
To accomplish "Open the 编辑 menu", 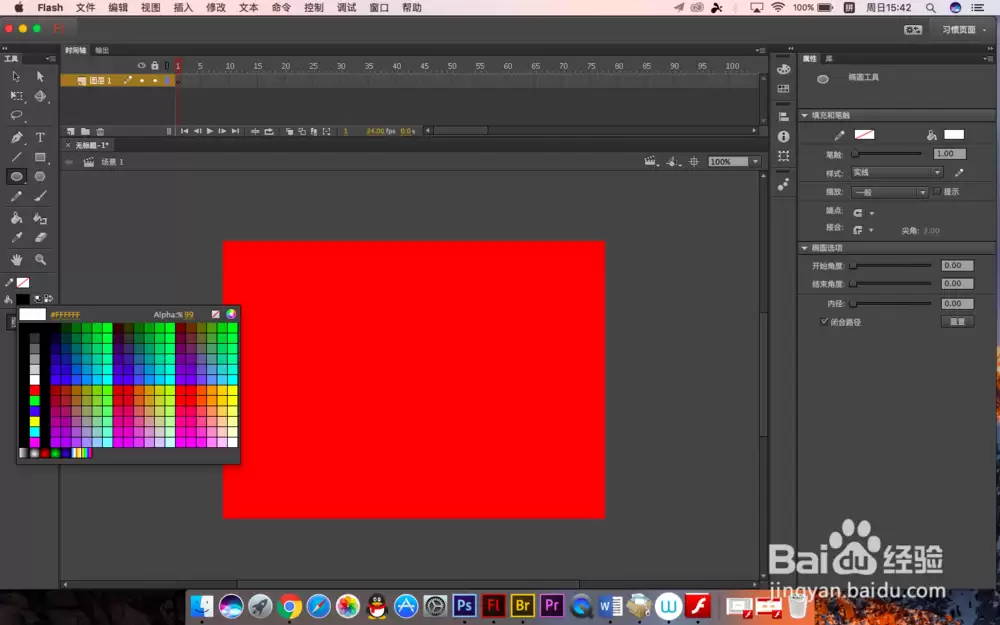I will click(x=118, y=8).
